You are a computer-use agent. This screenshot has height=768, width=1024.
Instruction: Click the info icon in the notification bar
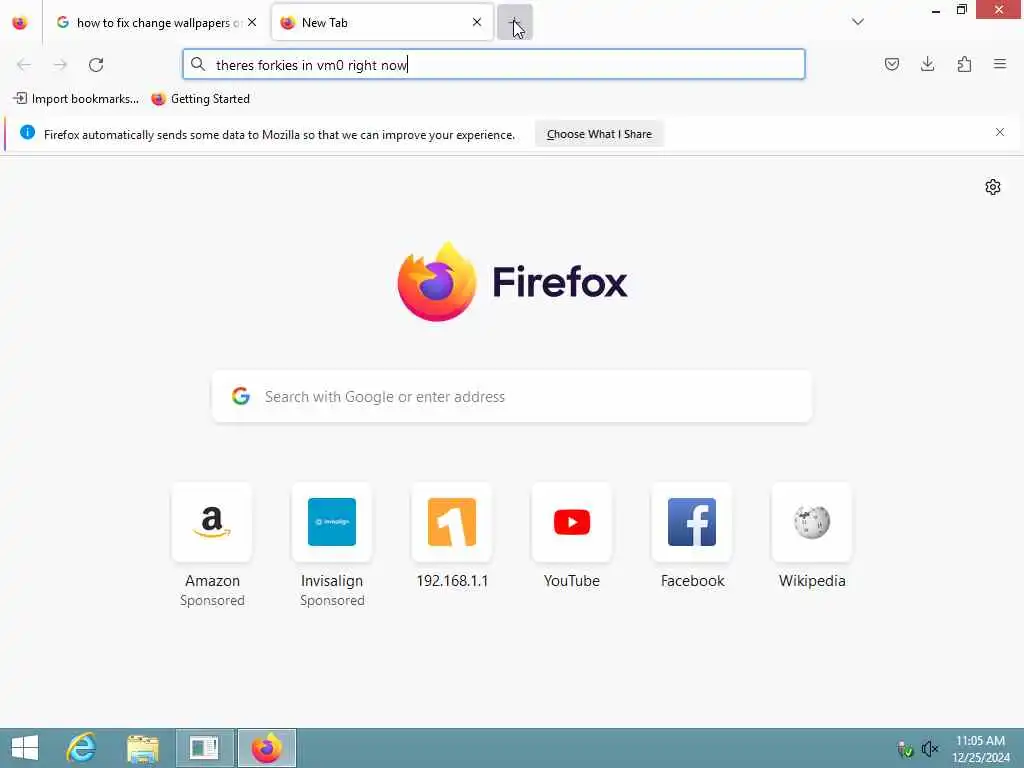(x=27, y=133)
